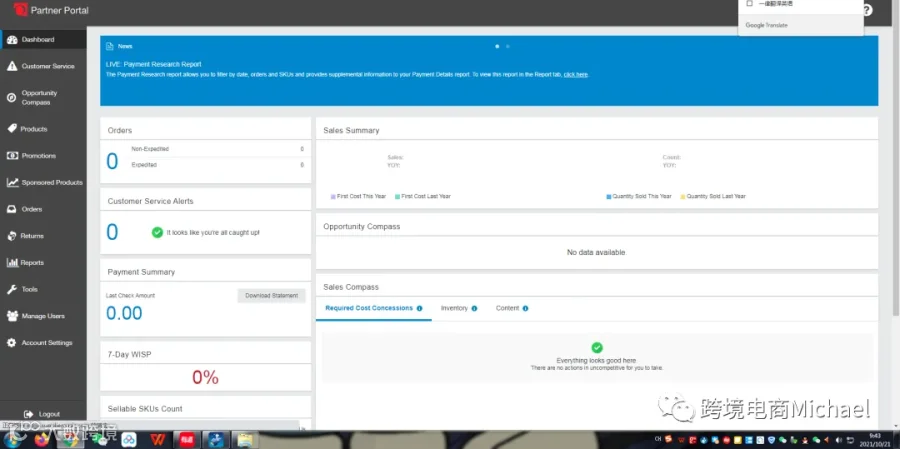This screenshot has width=900, height=449.
Task: Click 'LIVE: Payment Research Report' headline
Action: click(154, 64)
